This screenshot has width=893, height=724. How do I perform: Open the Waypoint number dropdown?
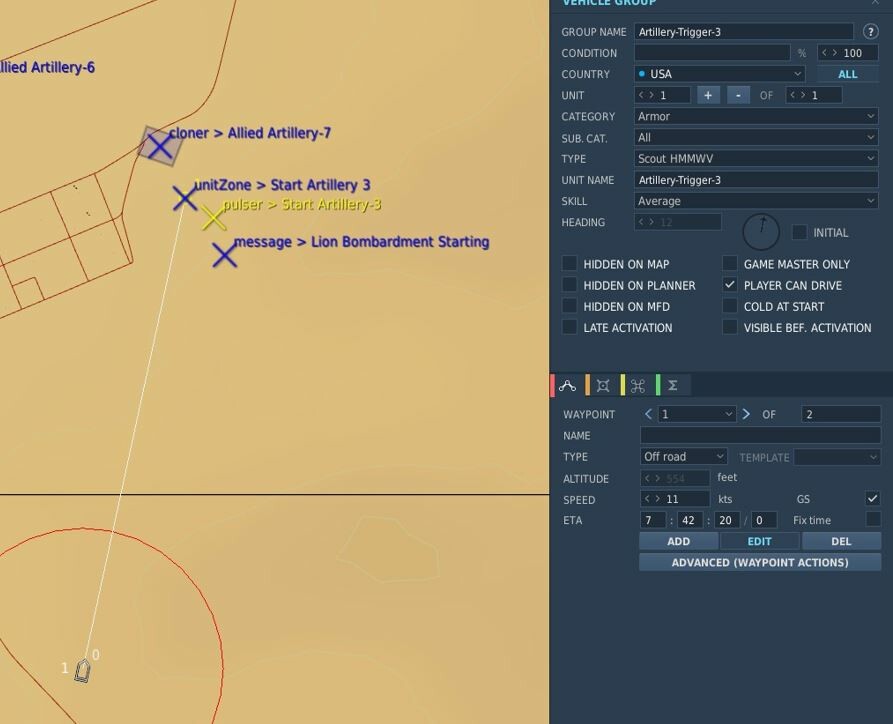point(697,414)
